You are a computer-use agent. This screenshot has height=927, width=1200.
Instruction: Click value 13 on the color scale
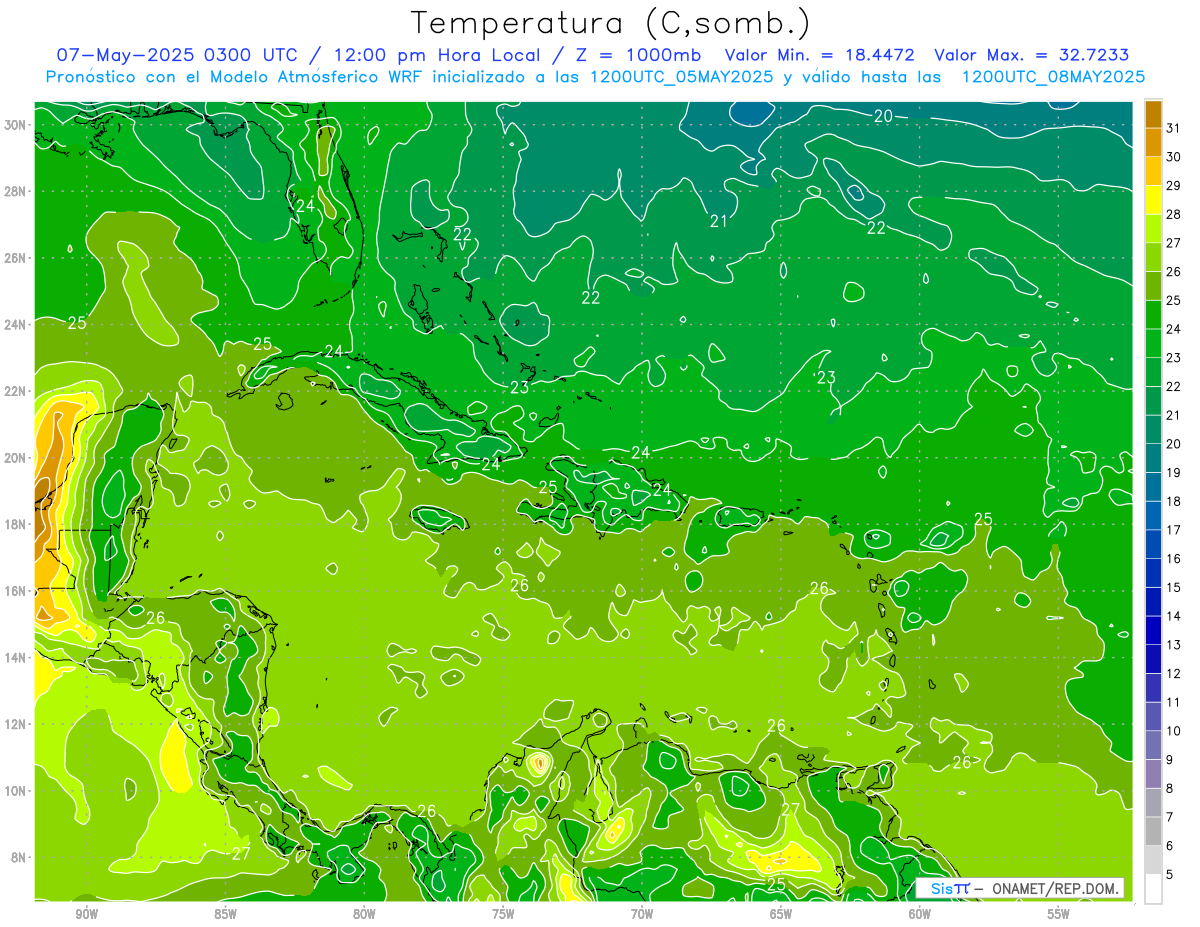[1174, 645]
